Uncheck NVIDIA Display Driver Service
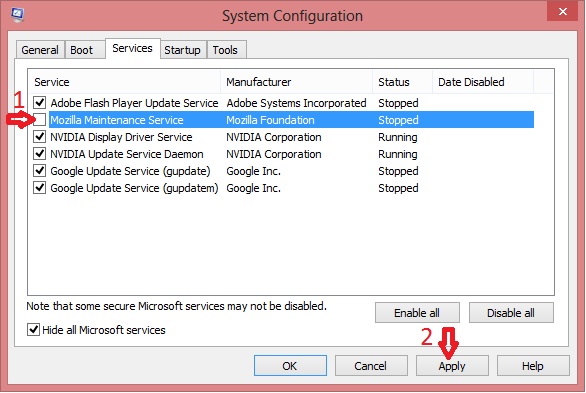This screenshot has width=586, height=393. coord(40,137)
